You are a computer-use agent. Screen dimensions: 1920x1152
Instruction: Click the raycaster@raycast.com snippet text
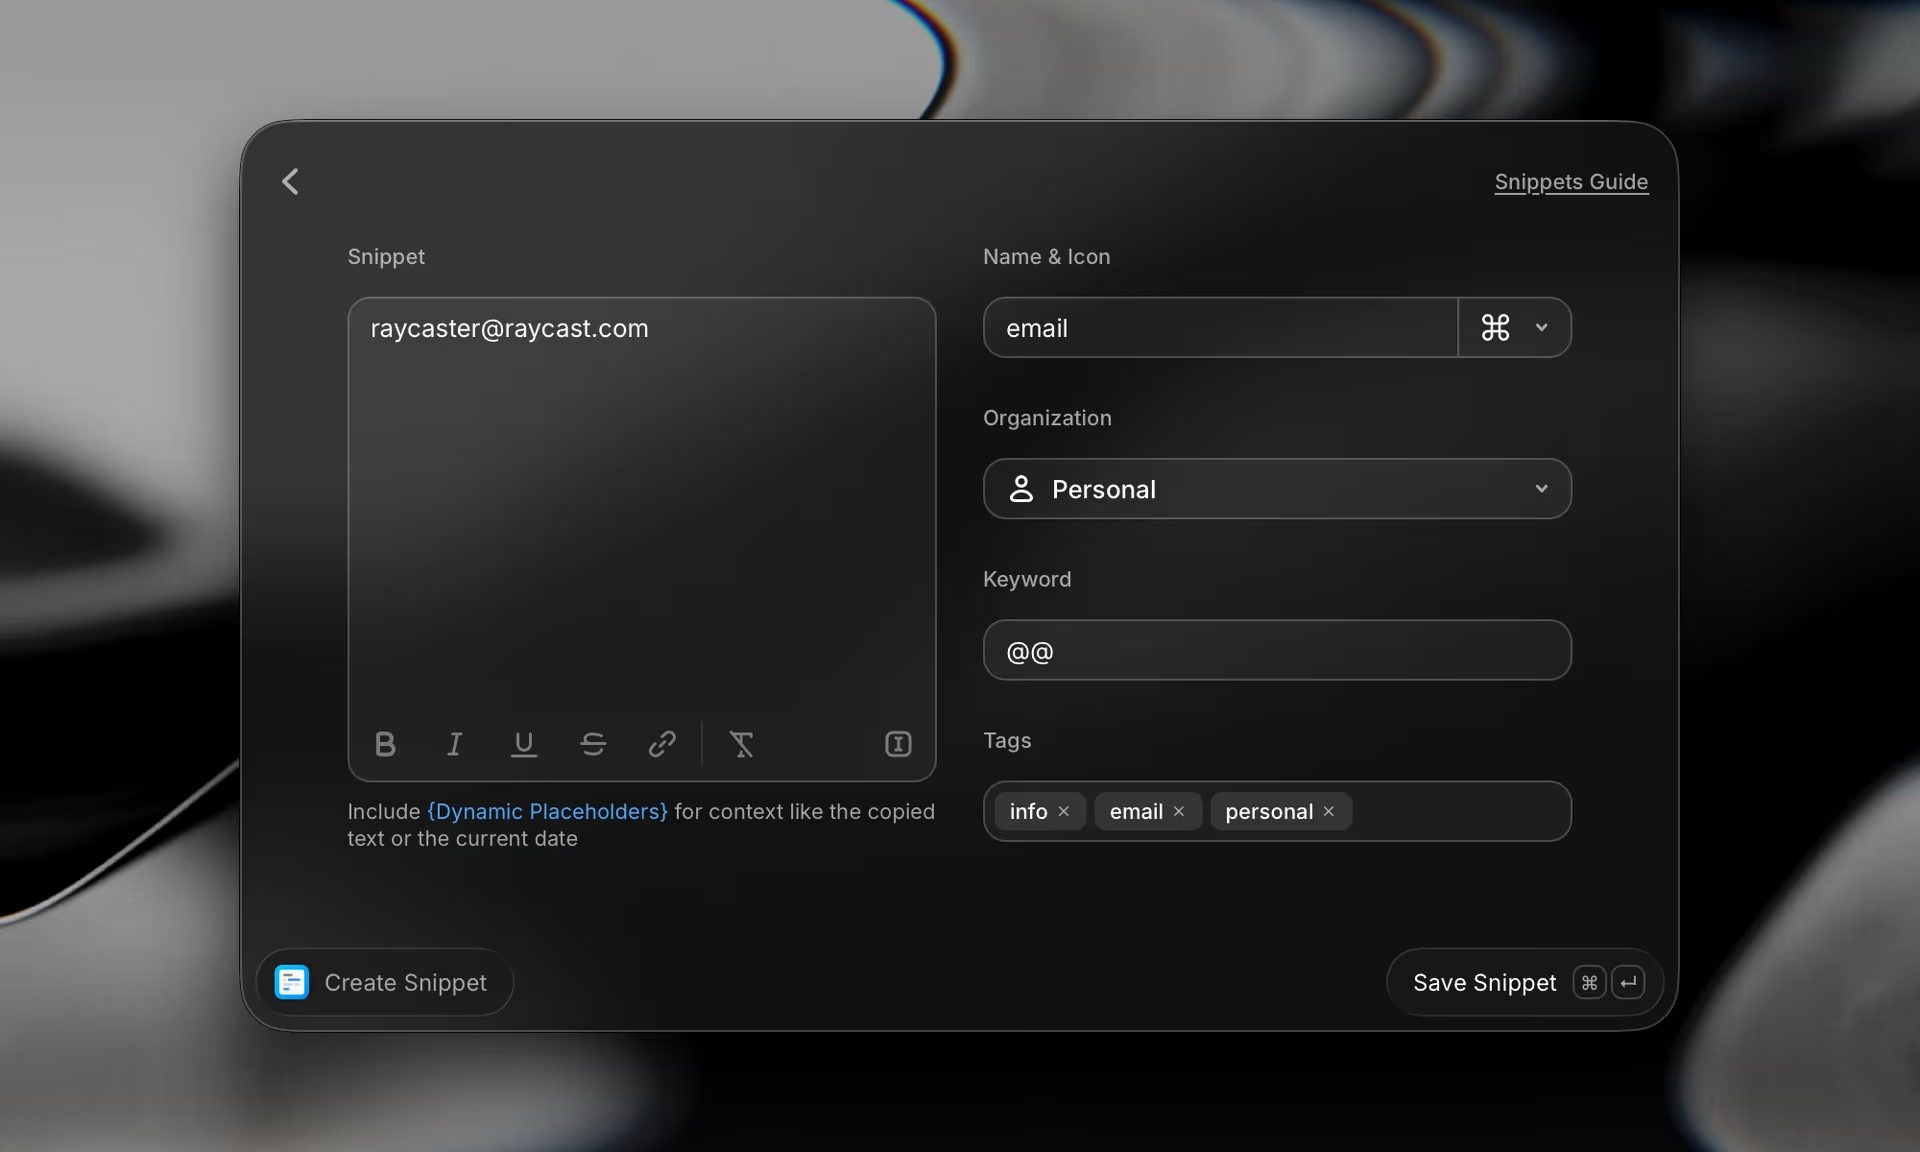tap(509, 328)
